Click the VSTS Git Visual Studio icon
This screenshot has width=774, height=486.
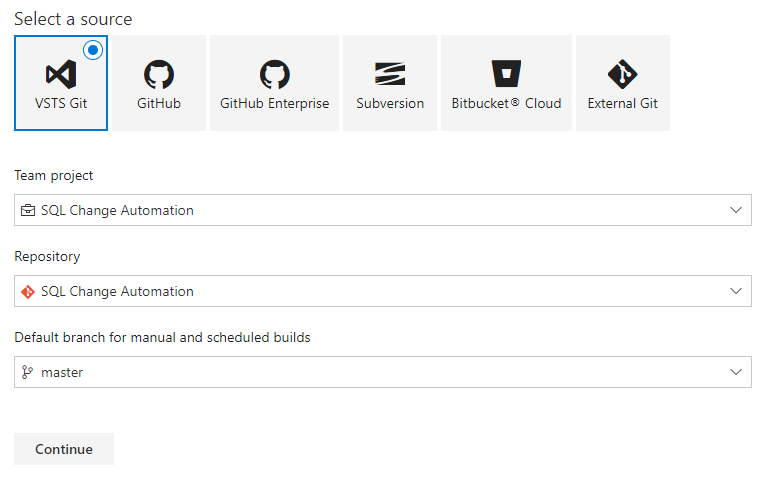pos(61,75)
